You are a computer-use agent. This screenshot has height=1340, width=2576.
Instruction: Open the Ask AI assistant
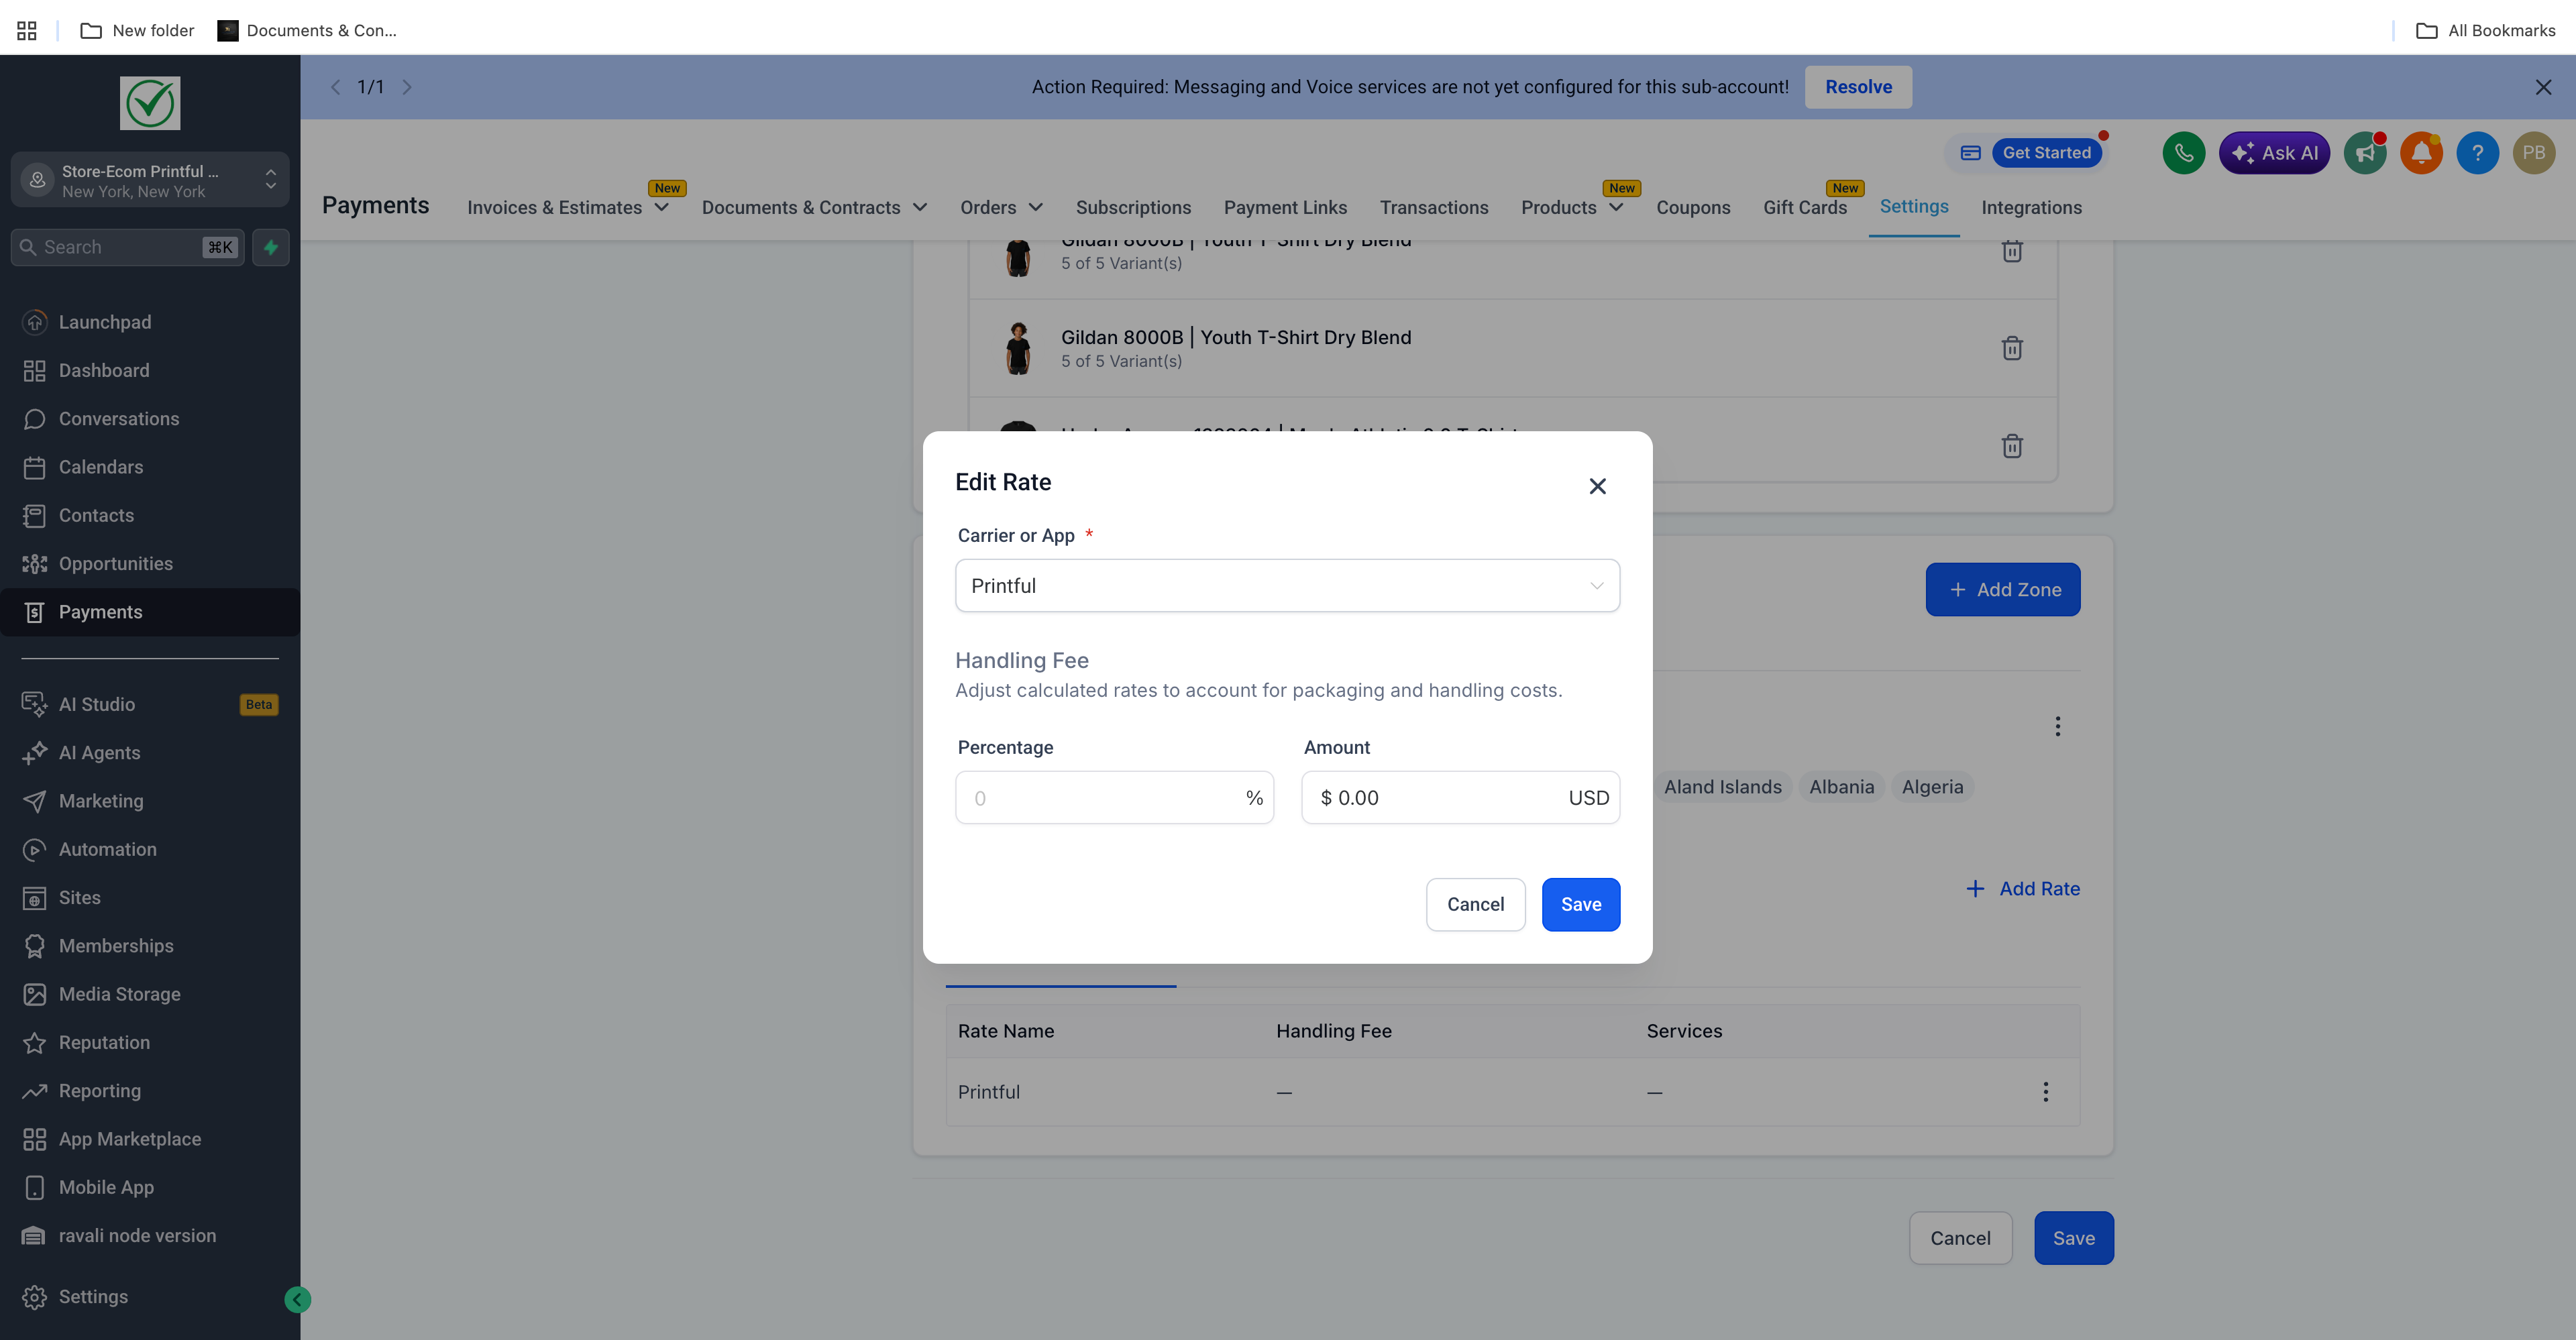tap(2274, 153)
